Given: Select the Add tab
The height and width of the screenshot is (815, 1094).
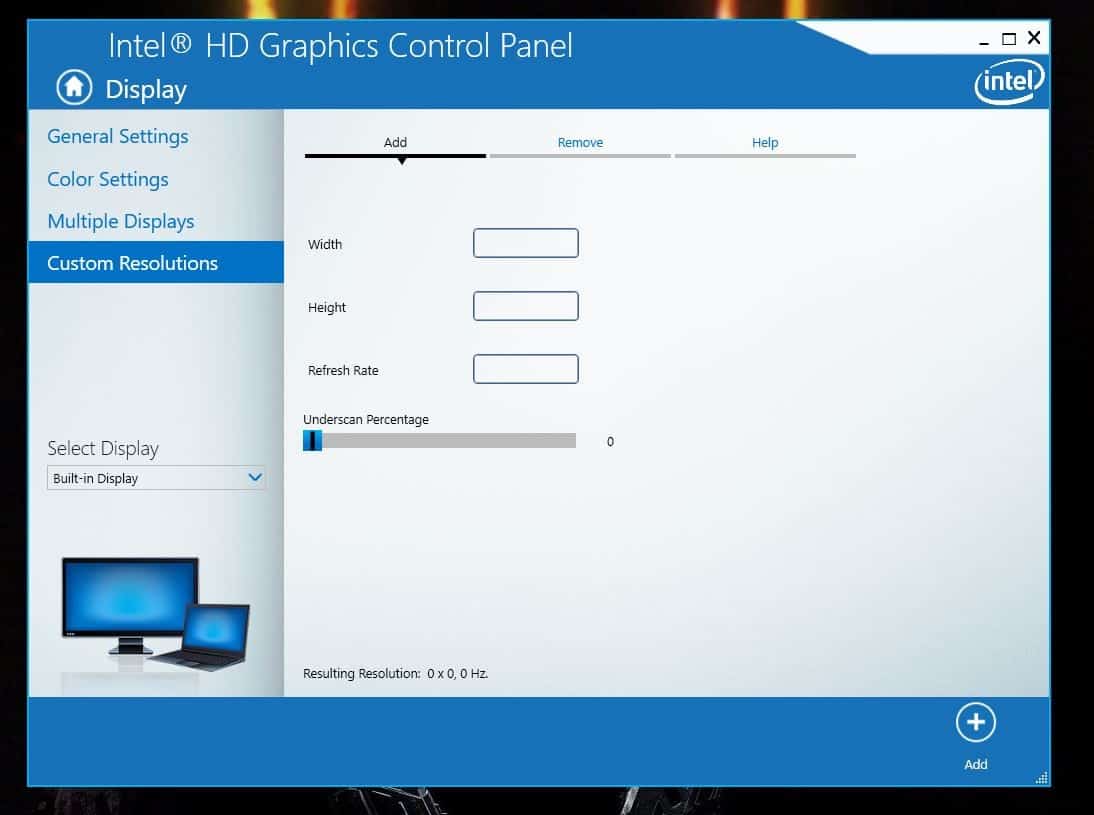Looking at the screenshot, I should click(395, 142).
